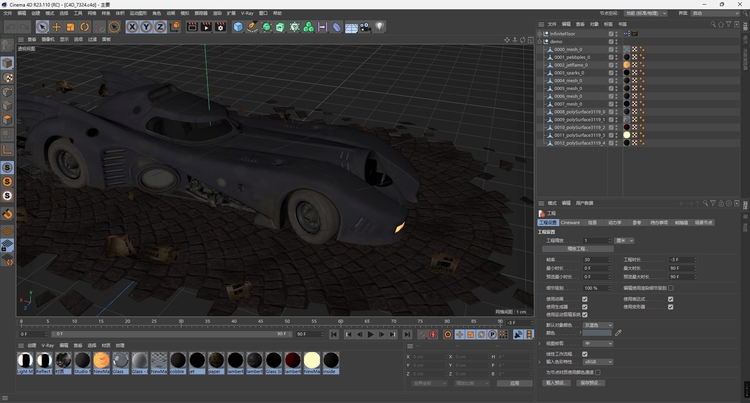Select the 0002_jetflame_0 mesh
This screenshot has height=403, width=750.
point(571,65)
